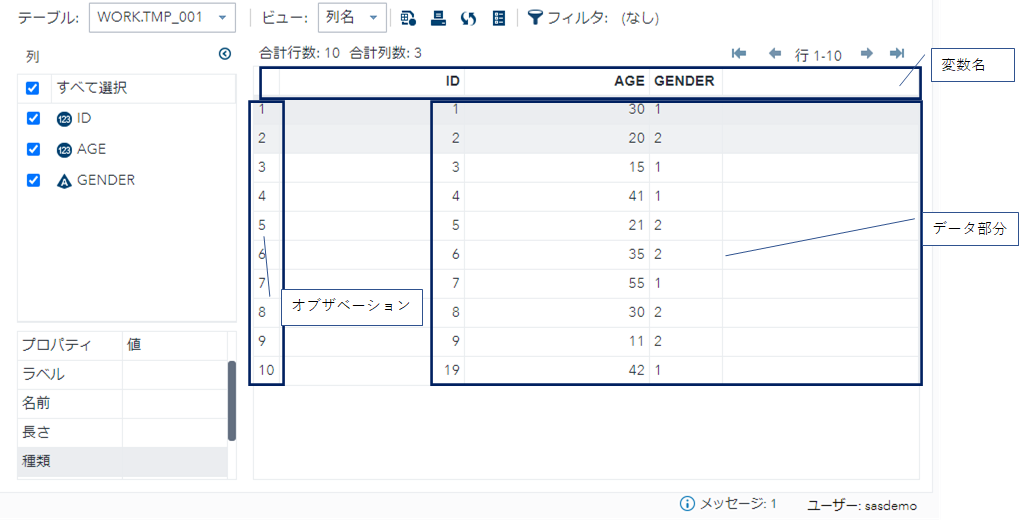This screenshot has width=1019, height=520.
Task: Go to the next page of rows
Action: pos(866,53)
